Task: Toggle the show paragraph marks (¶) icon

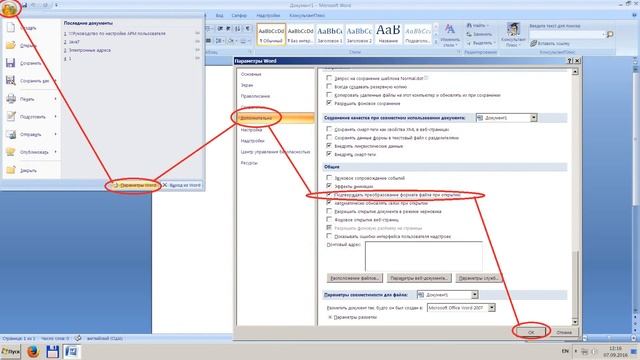Action: click(247, 29)
